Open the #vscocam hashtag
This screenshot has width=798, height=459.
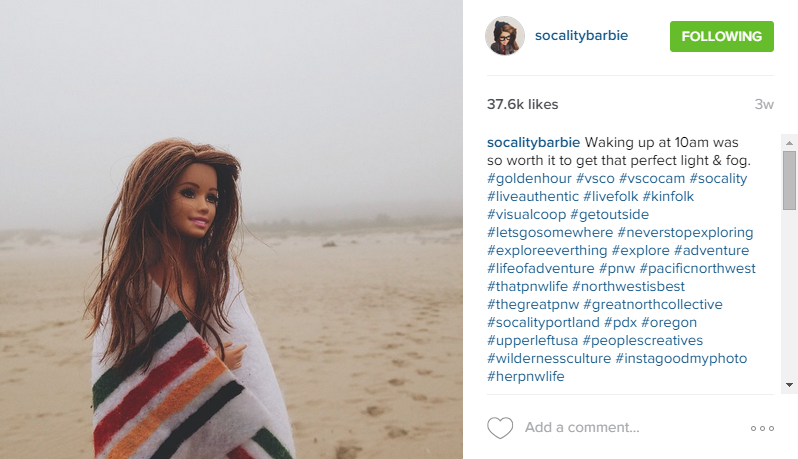coord(652,179)
